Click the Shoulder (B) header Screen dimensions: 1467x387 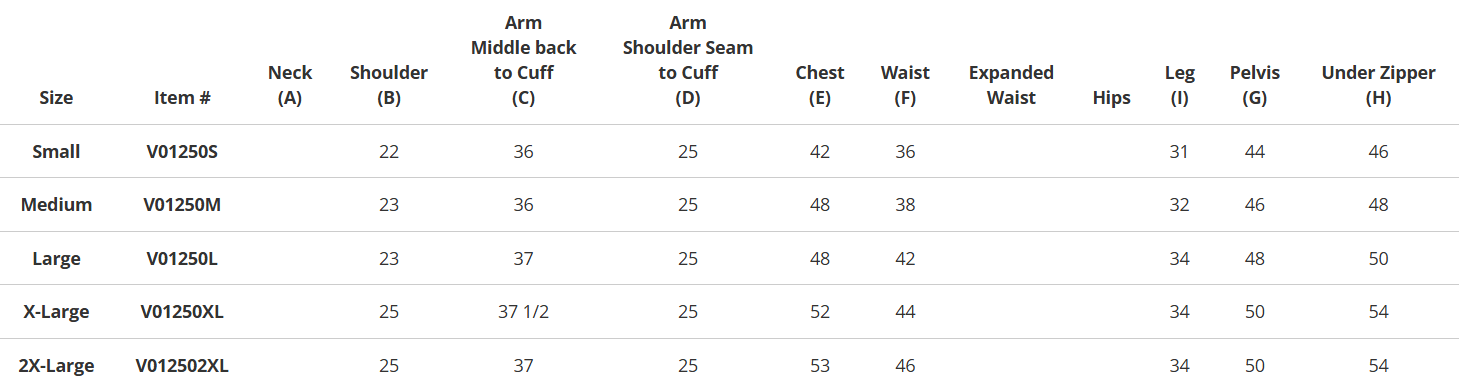(x=389, y=85)
